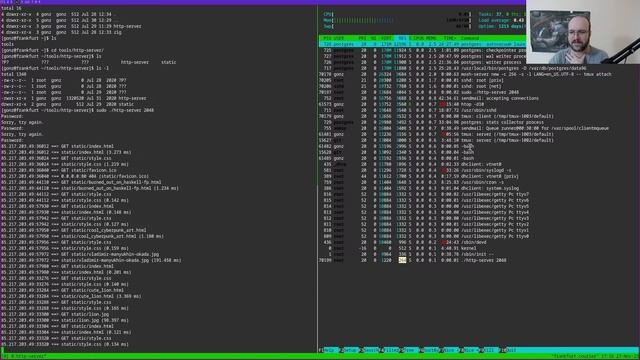Click the Tasks count in htop header
Screen dimensions: 640x360
[502, 14]
